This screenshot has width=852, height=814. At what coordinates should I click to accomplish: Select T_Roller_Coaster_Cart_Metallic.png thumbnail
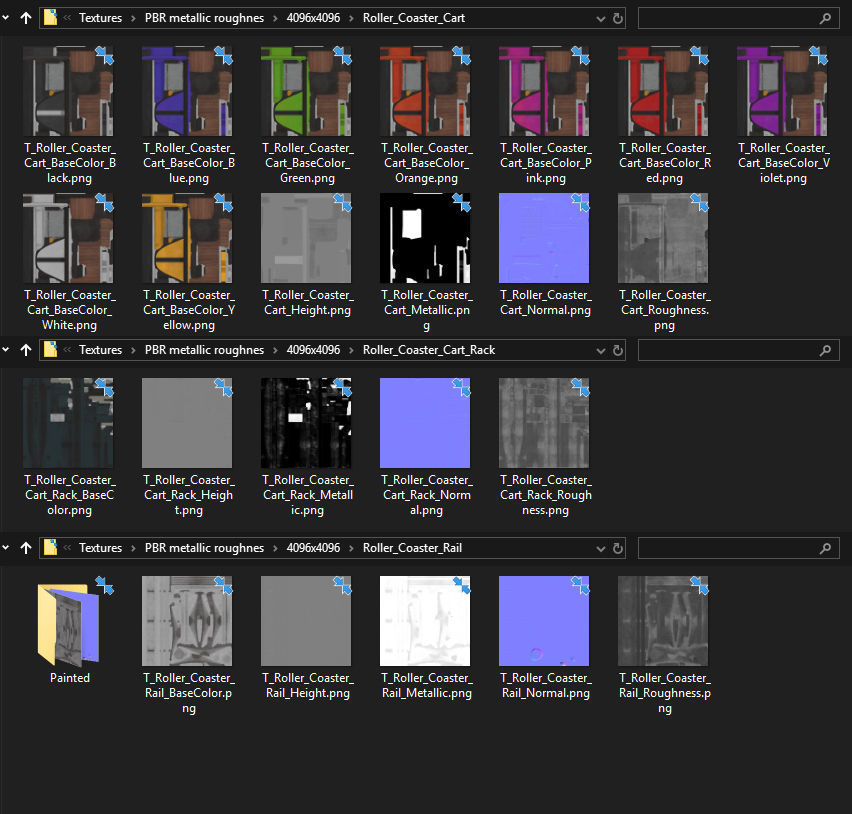[425, 238]
